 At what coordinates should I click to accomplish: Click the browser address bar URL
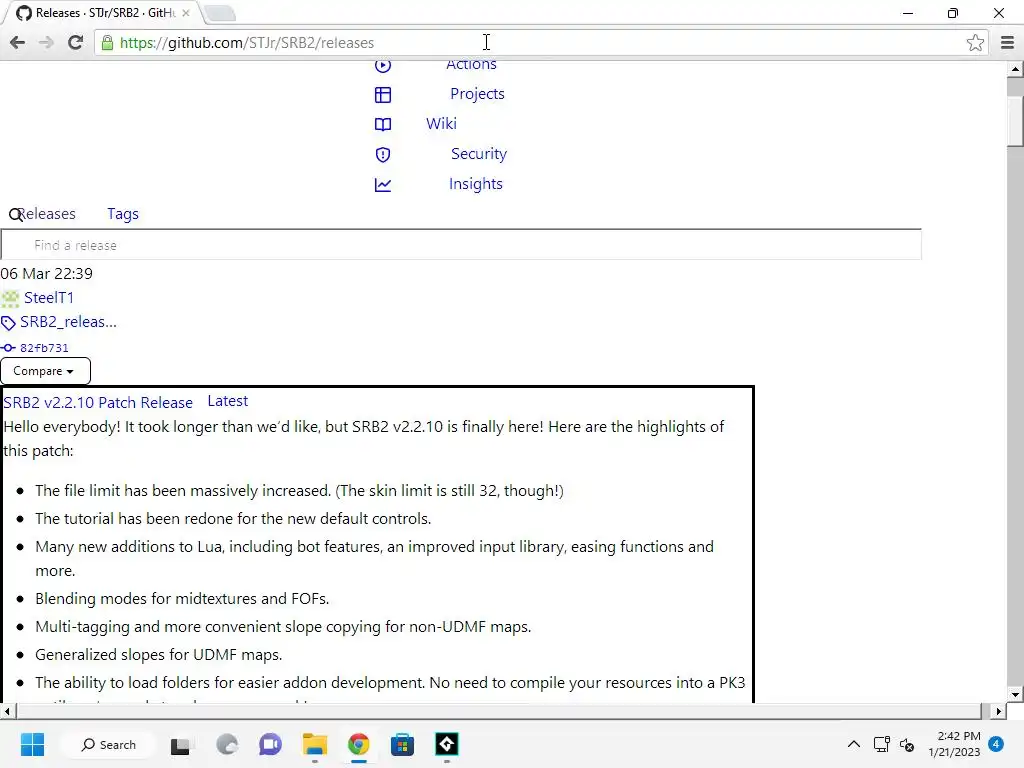(x=247, y=43)
